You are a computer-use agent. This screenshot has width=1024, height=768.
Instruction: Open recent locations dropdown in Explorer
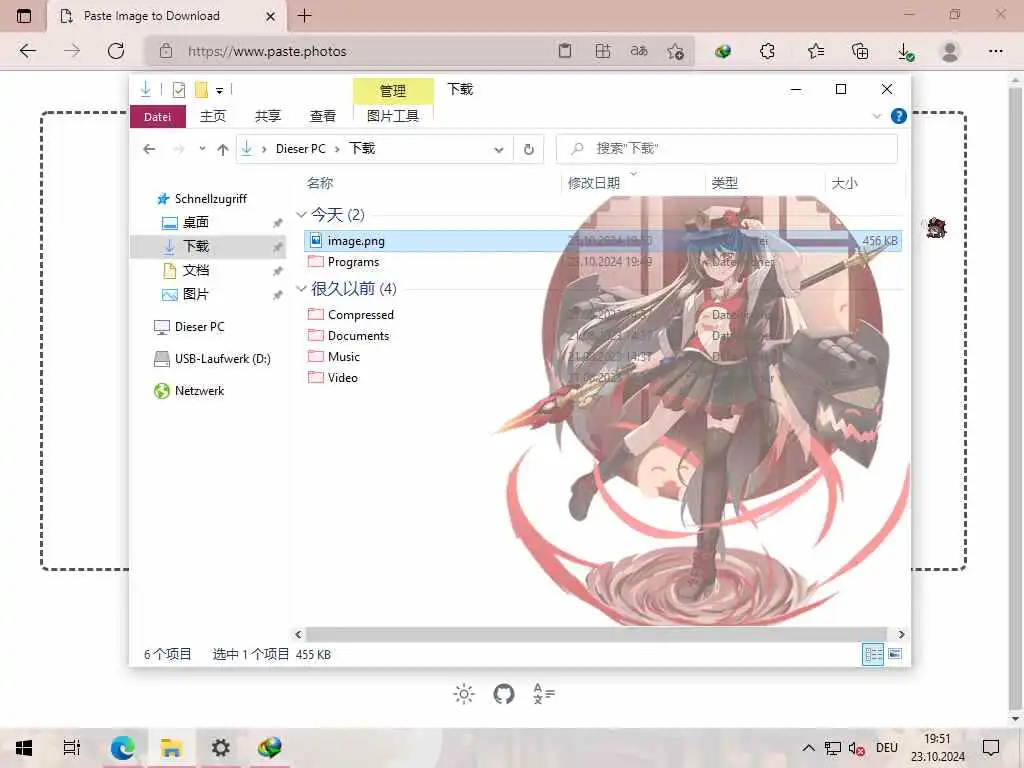click(x=202, y=149)
